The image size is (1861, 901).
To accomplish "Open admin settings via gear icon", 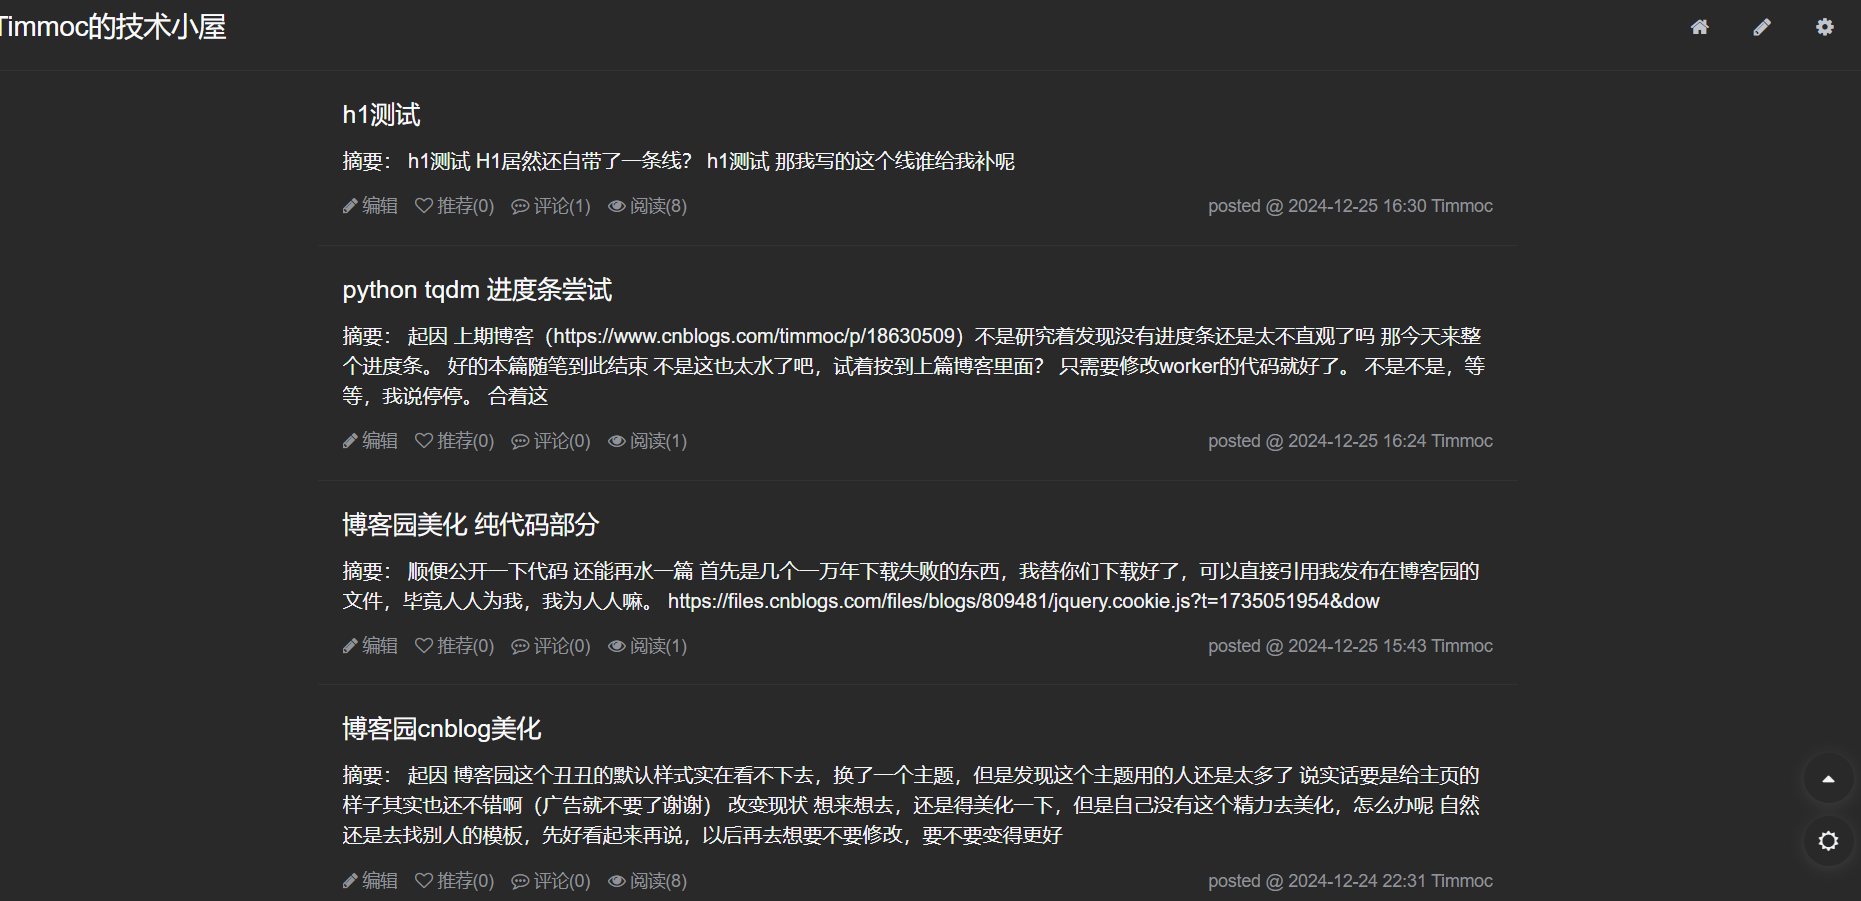I will click(1825, 27).
